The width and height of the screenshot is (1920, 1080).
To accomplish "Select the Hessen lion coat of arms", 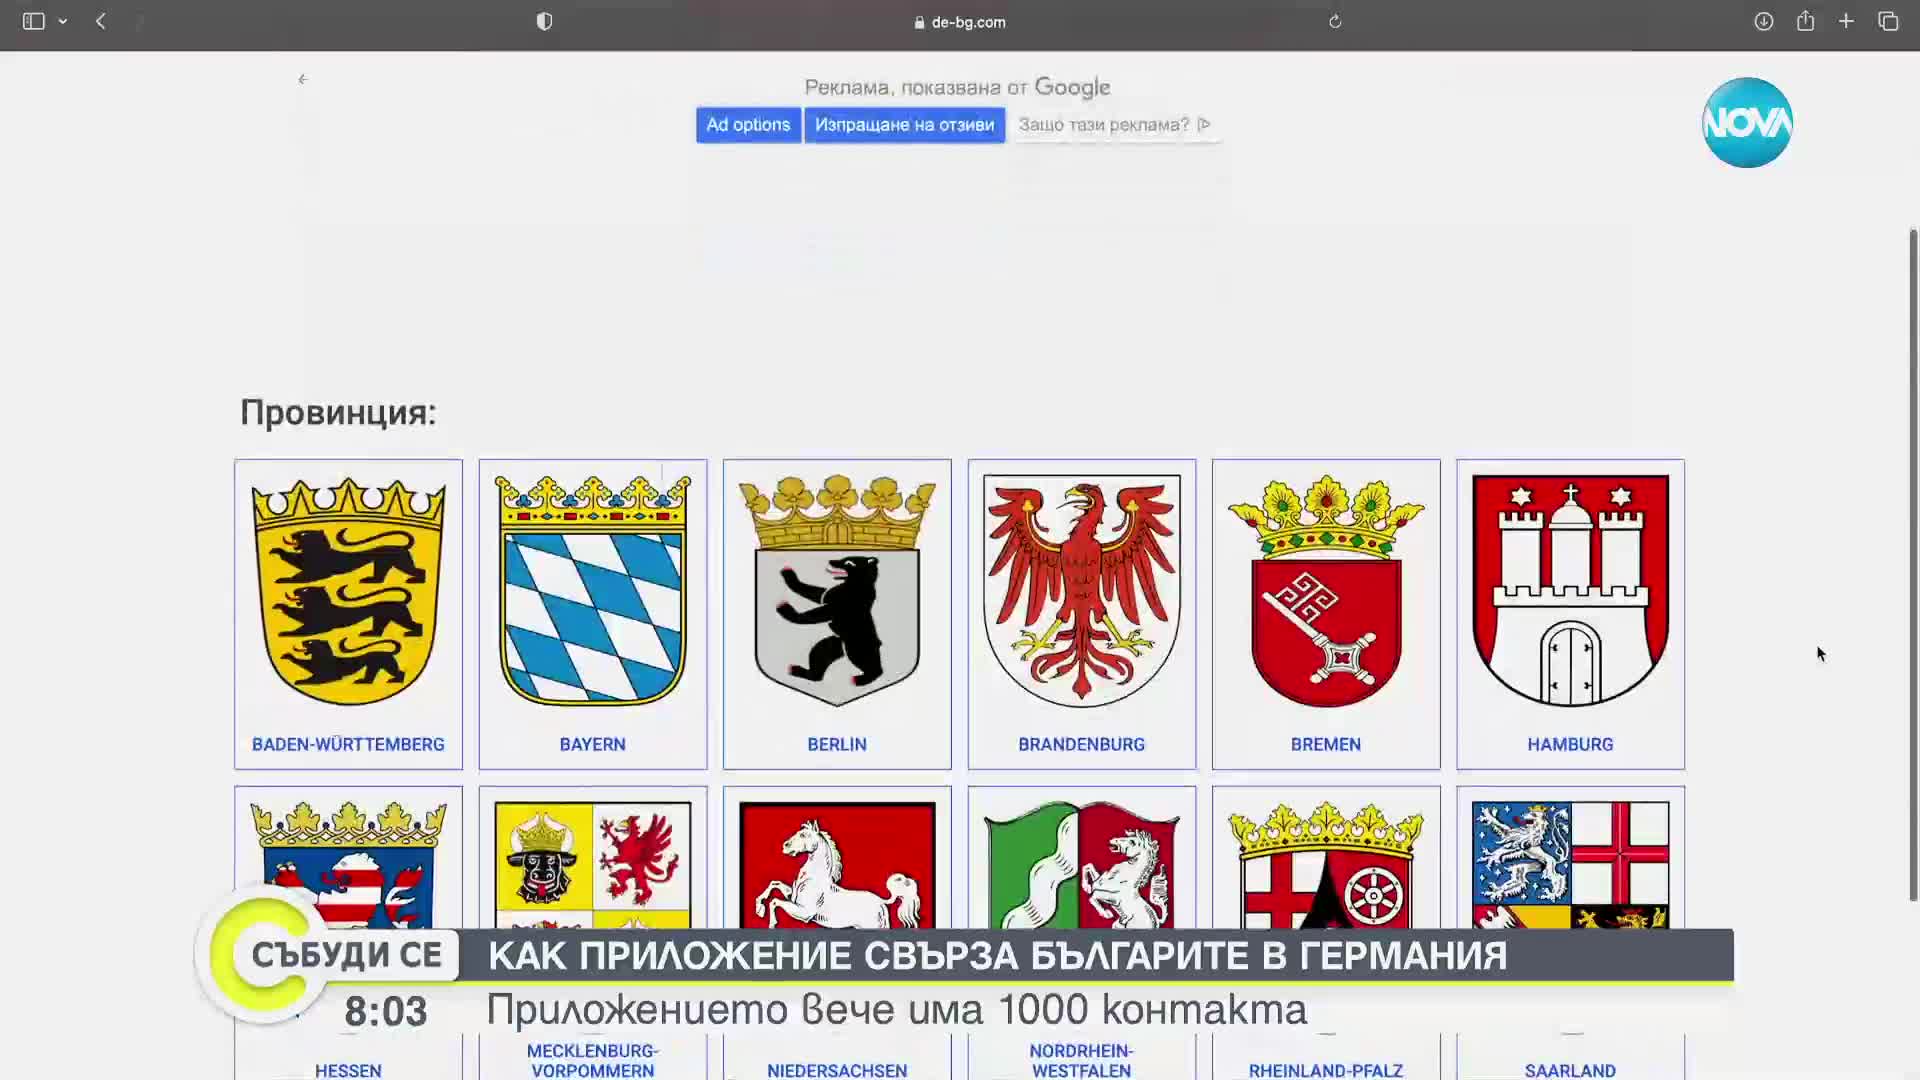I will click(348, 865).
